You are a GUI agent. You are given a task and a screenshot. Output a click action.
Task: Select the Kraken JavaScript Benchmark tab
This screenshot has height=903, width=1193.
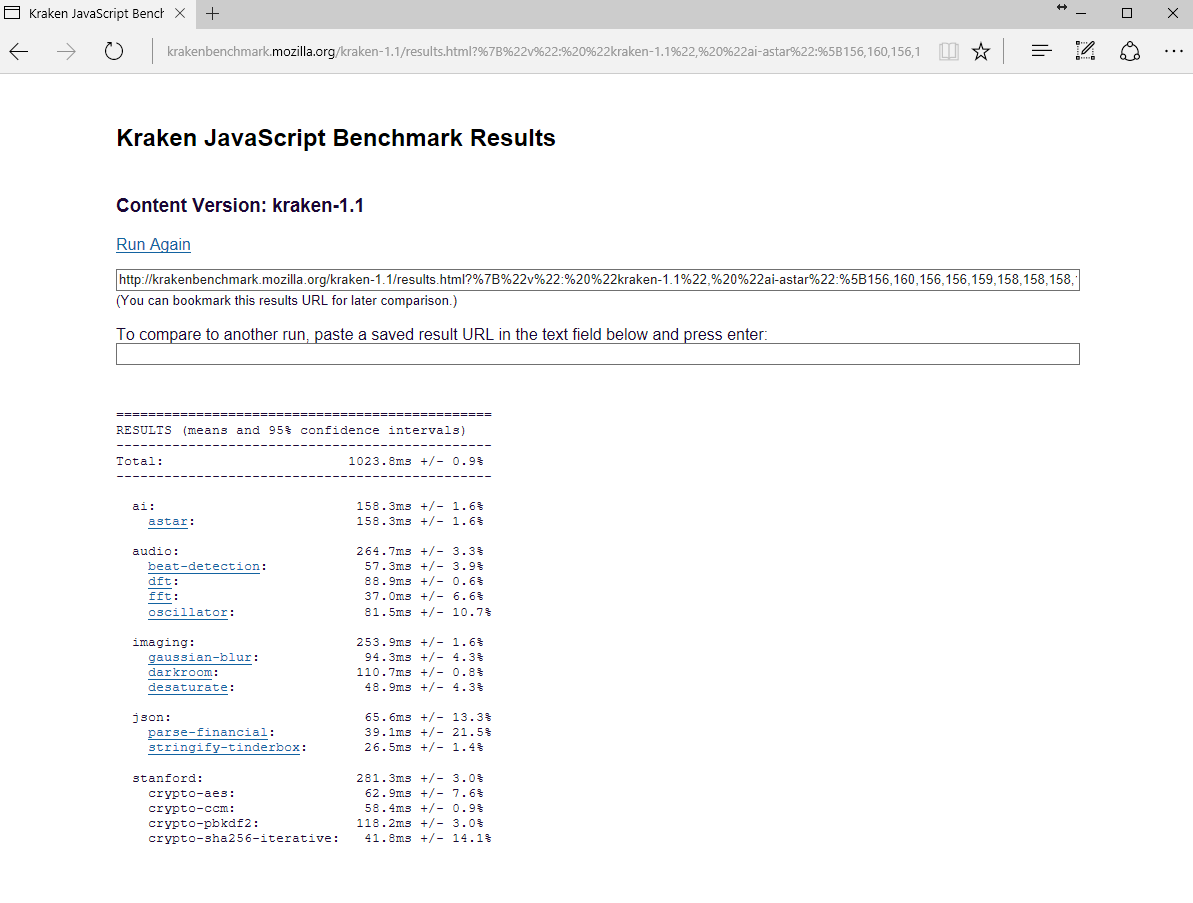coord(97,14)
